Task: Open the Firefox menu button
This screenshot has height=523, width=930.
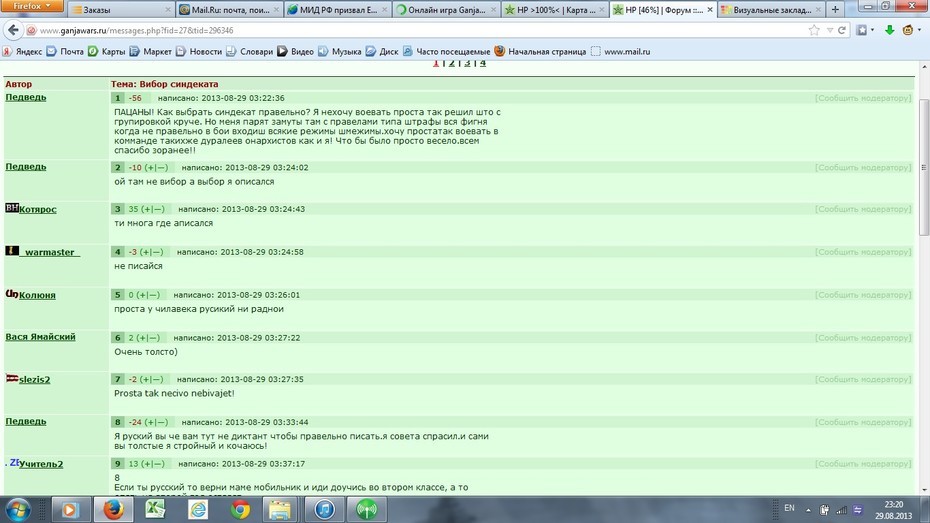Action: click(32, 6)
